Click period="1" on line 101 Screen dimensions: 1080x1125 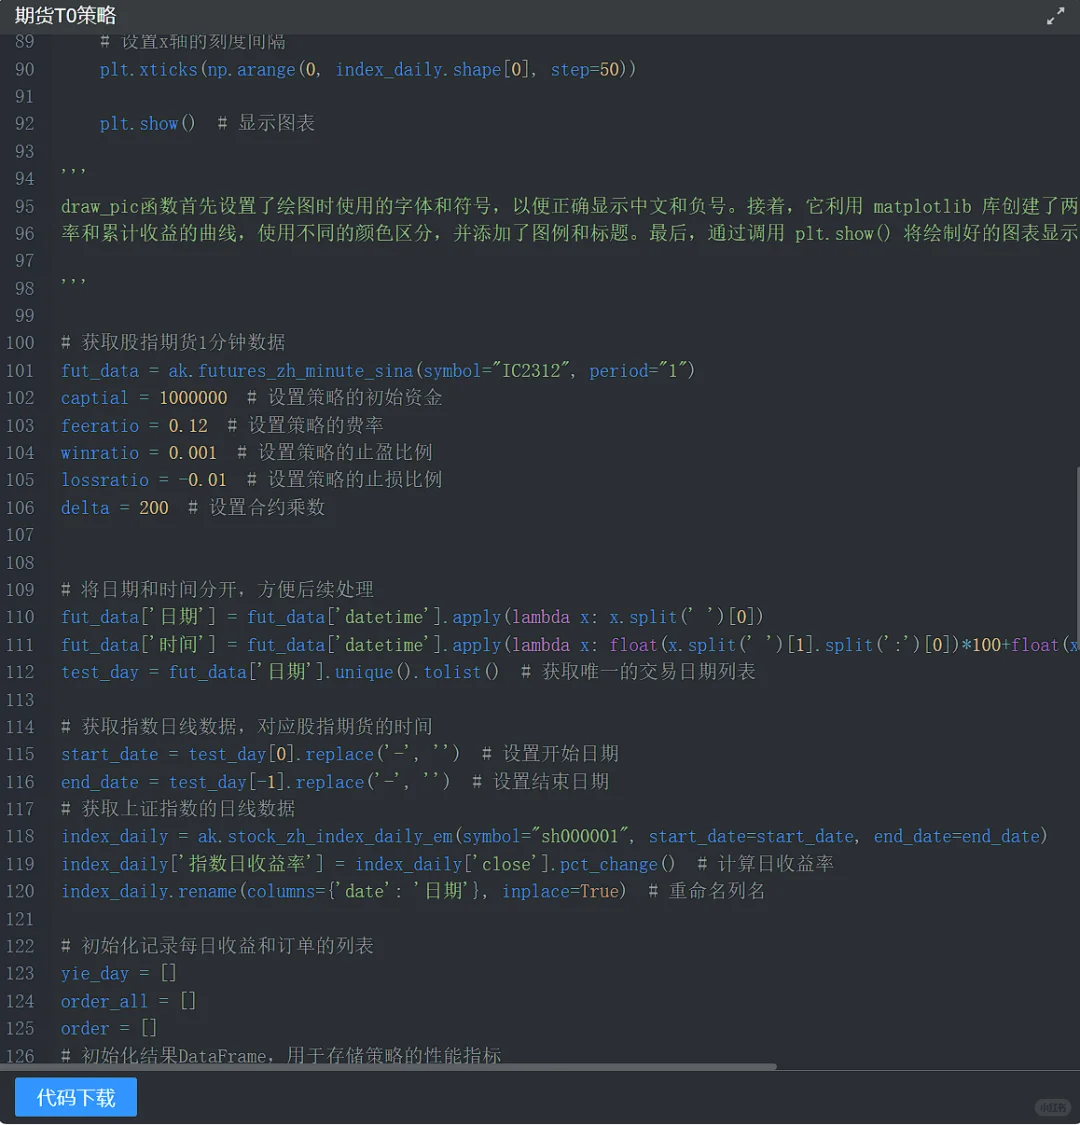click(x=638, y=370)
